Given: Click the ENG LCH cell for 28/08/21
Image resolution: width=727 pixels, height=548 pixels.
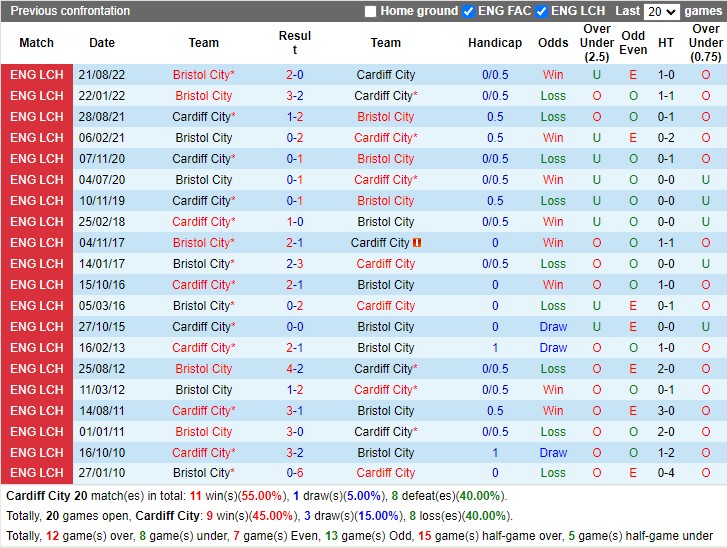Looking at the screenshot, I should click(x=37, y=117).
